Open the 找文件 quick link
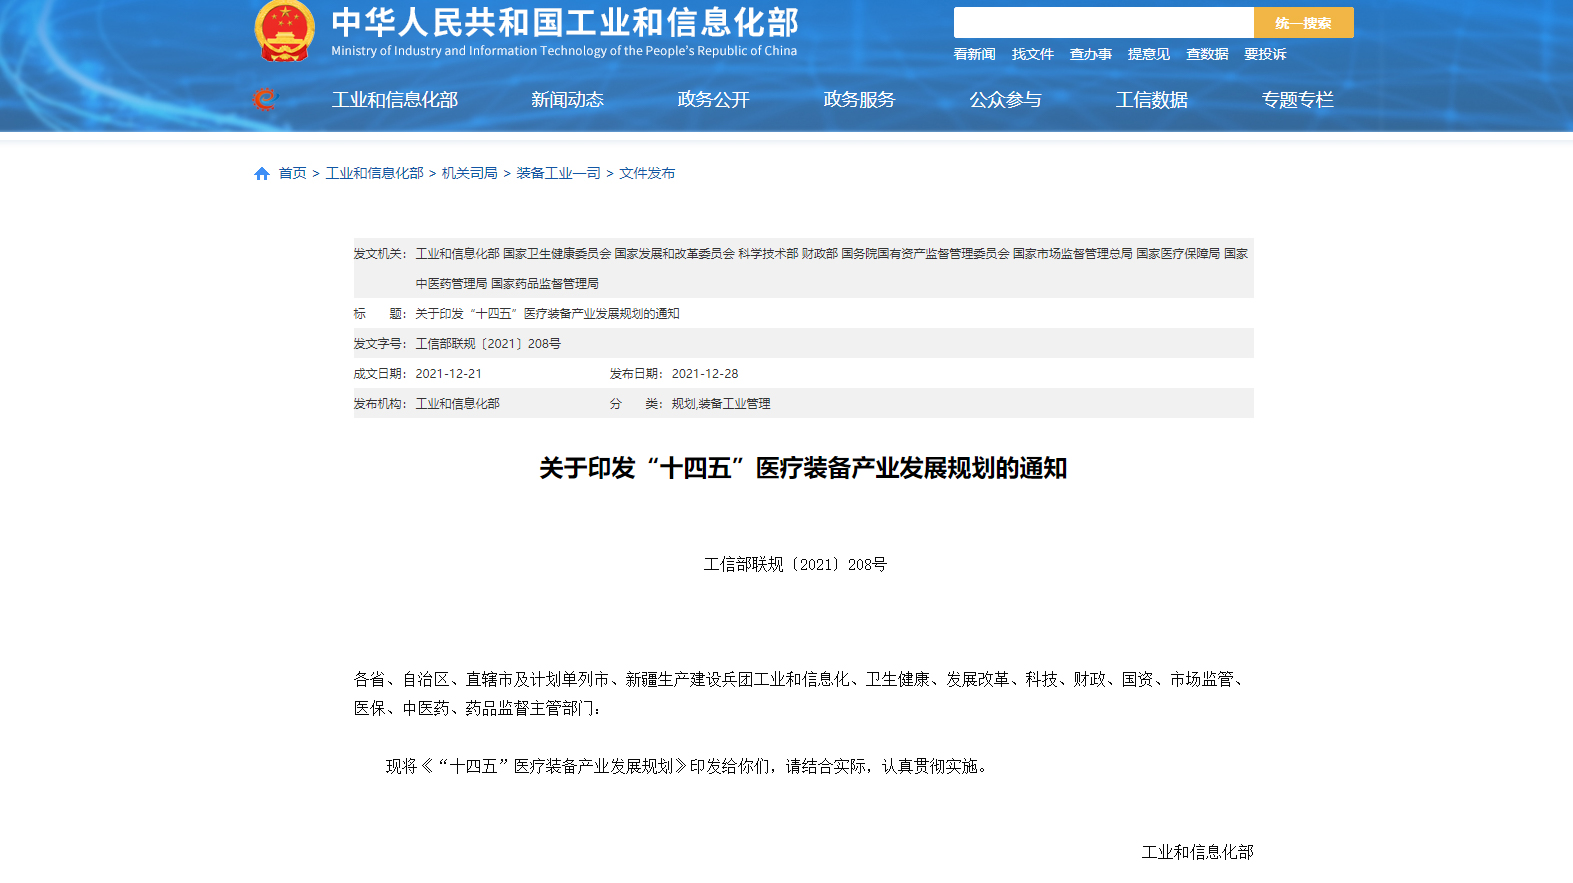This screenshot has height=883, width=1573. pos(1032,54)
